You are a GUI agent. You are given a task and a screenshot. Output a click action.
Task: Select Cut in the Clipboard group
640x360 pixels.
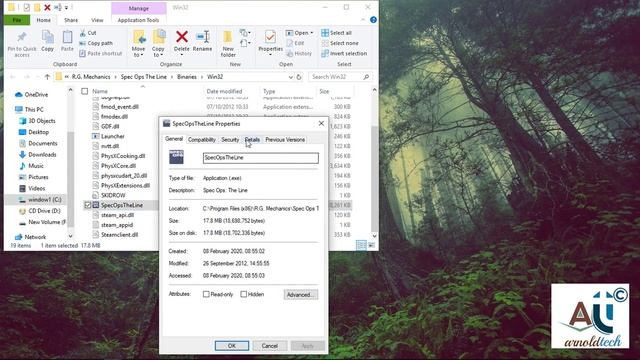coord(88,33)
